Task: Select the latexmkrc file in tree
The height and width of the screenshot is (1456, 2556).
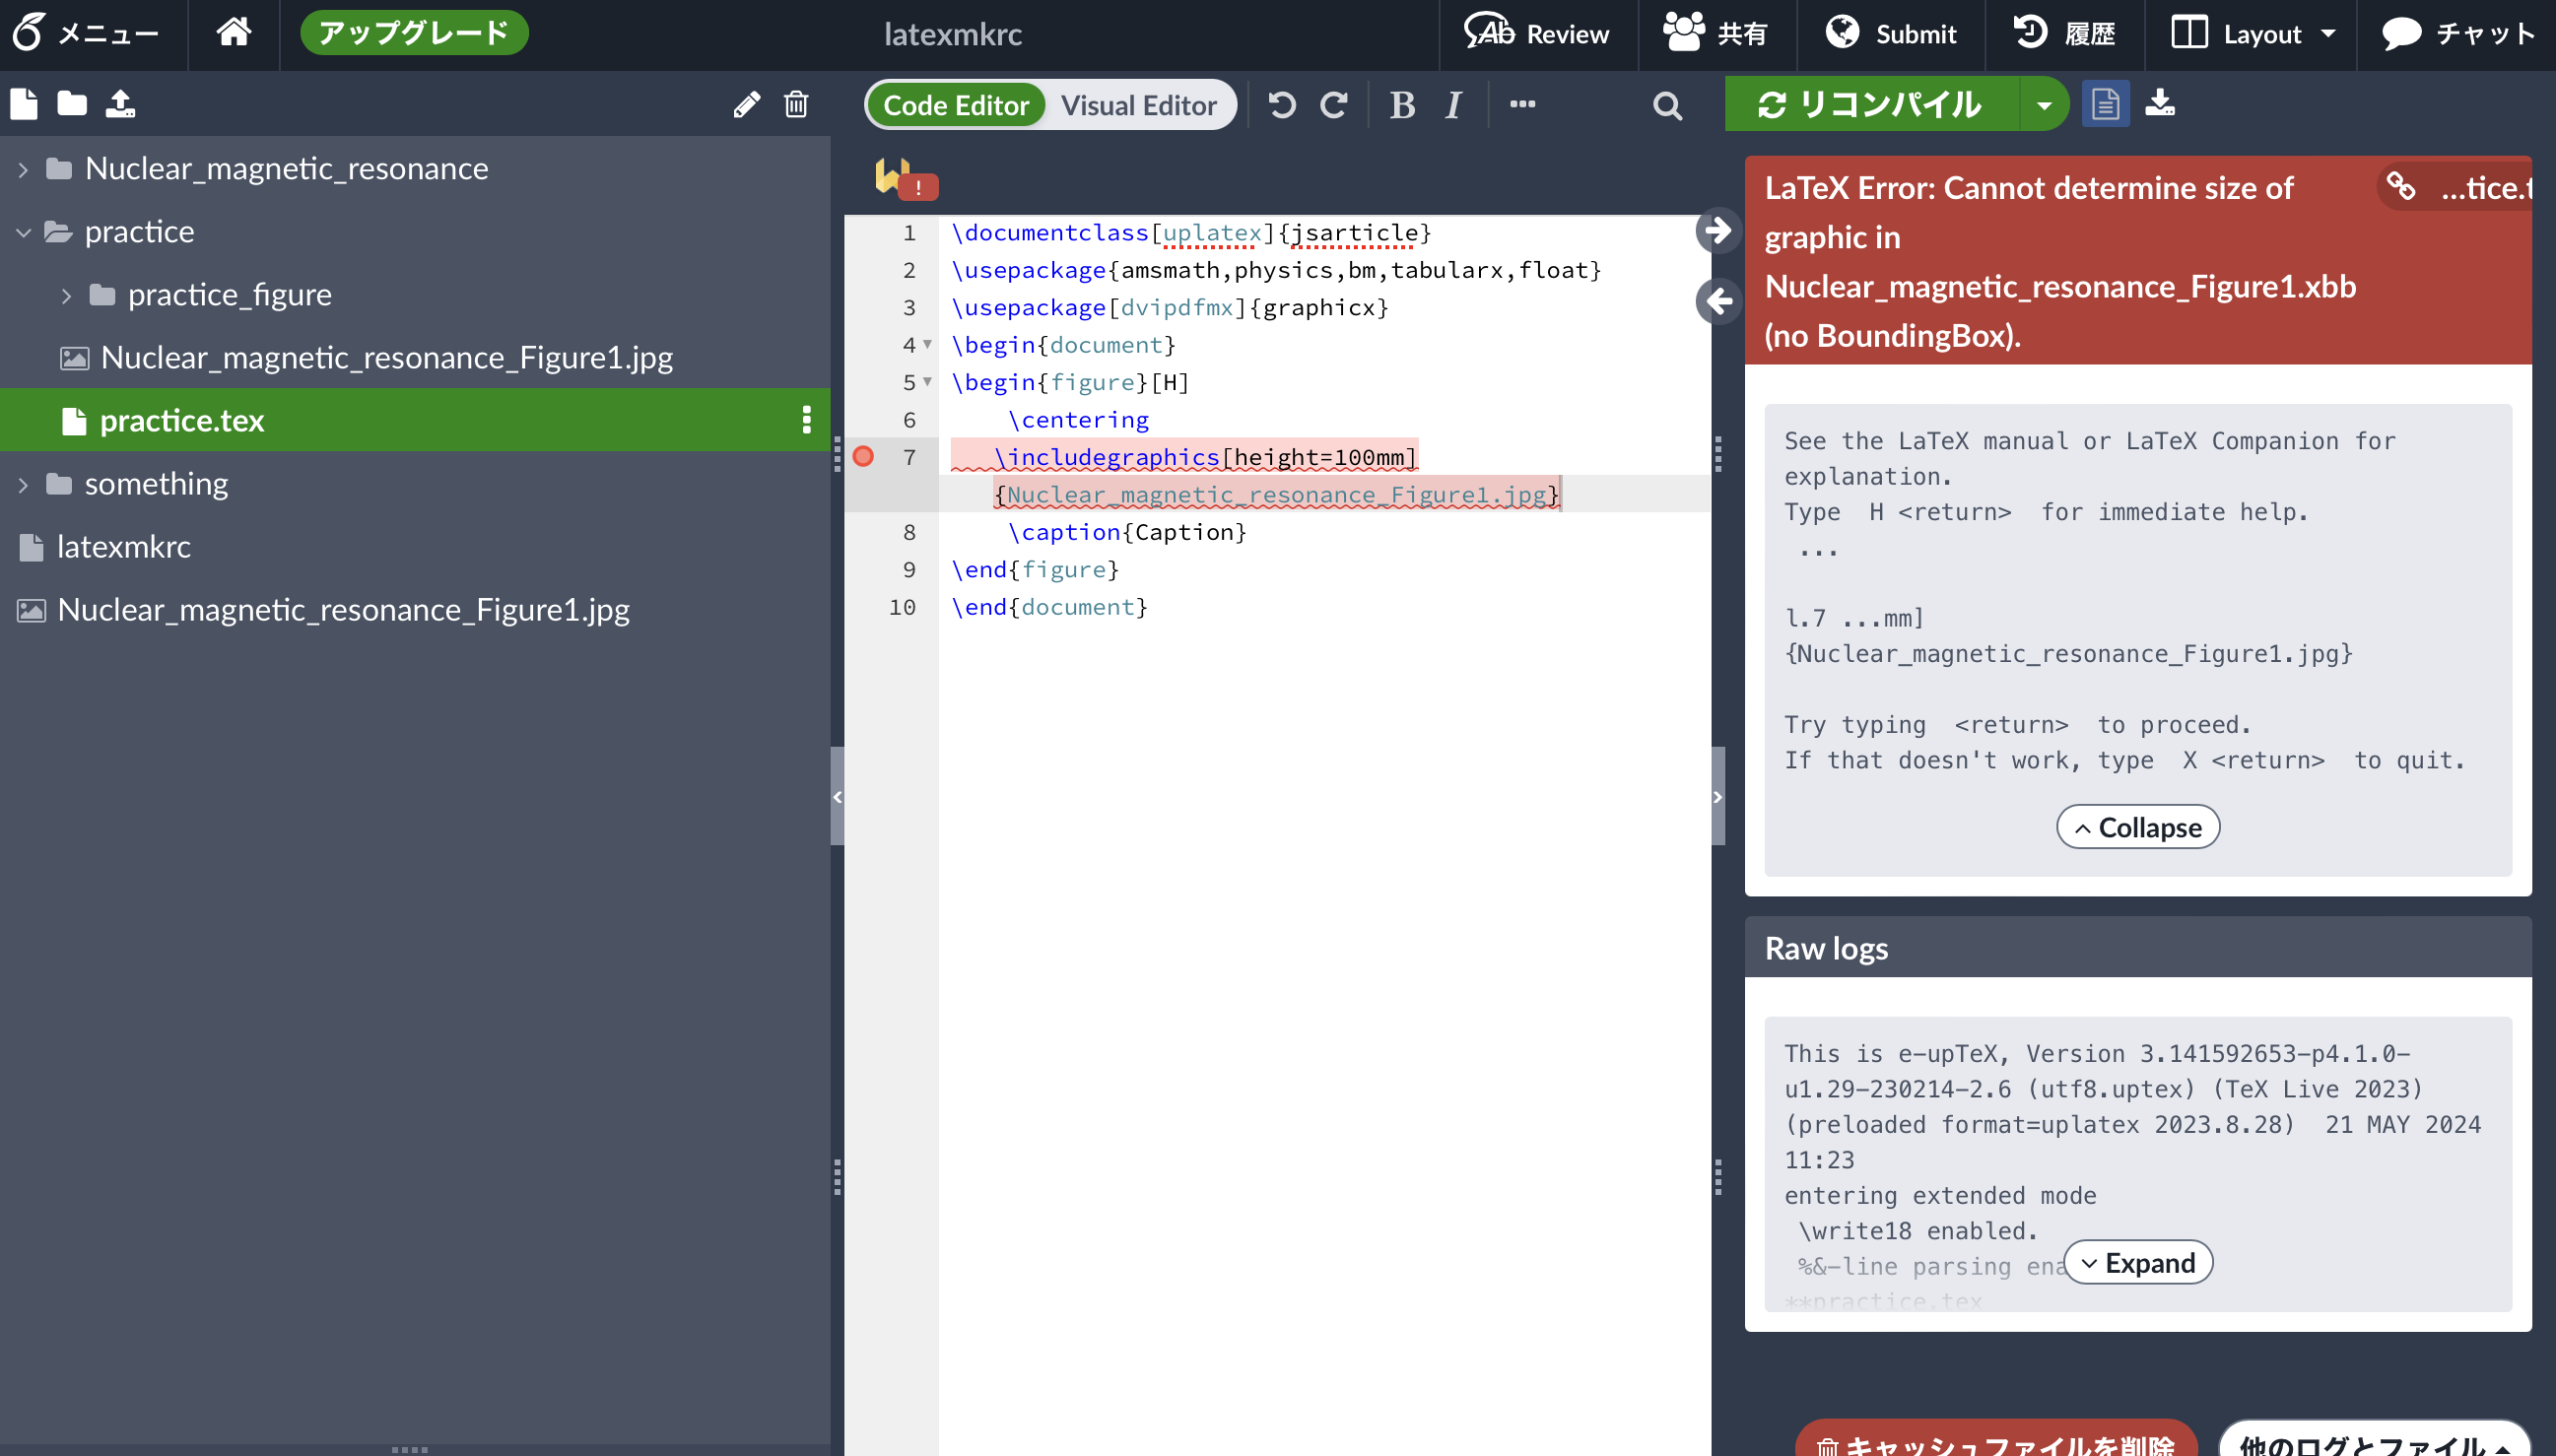Action: click(123, 547)
